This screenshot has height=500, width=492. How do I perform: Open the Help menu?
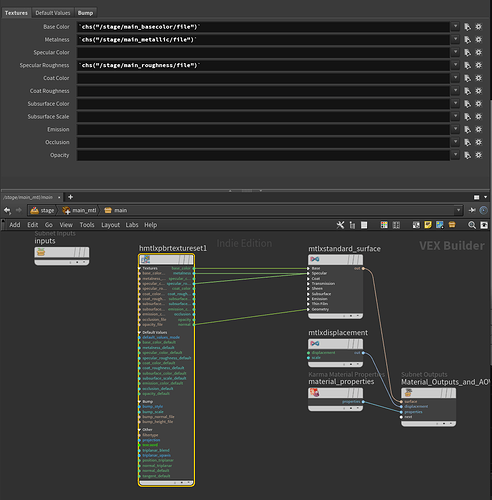150,225
